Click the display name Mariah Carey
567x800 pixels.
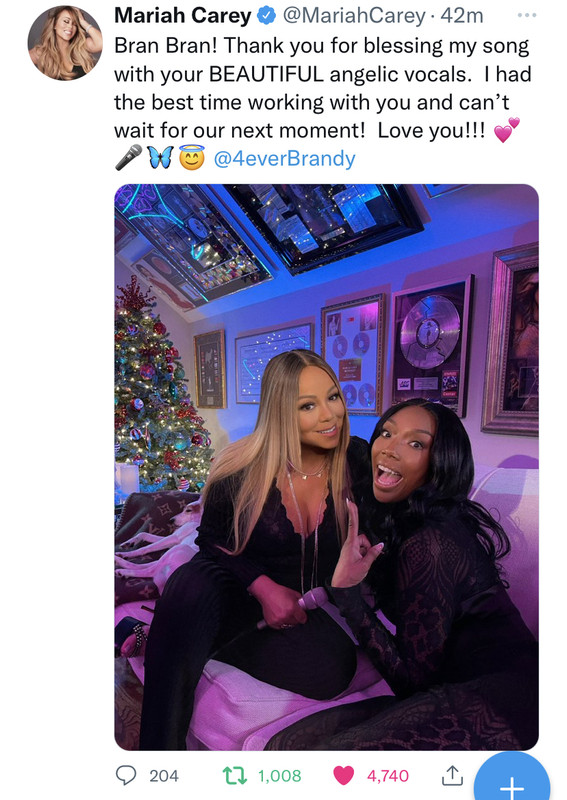click(183, 16)
